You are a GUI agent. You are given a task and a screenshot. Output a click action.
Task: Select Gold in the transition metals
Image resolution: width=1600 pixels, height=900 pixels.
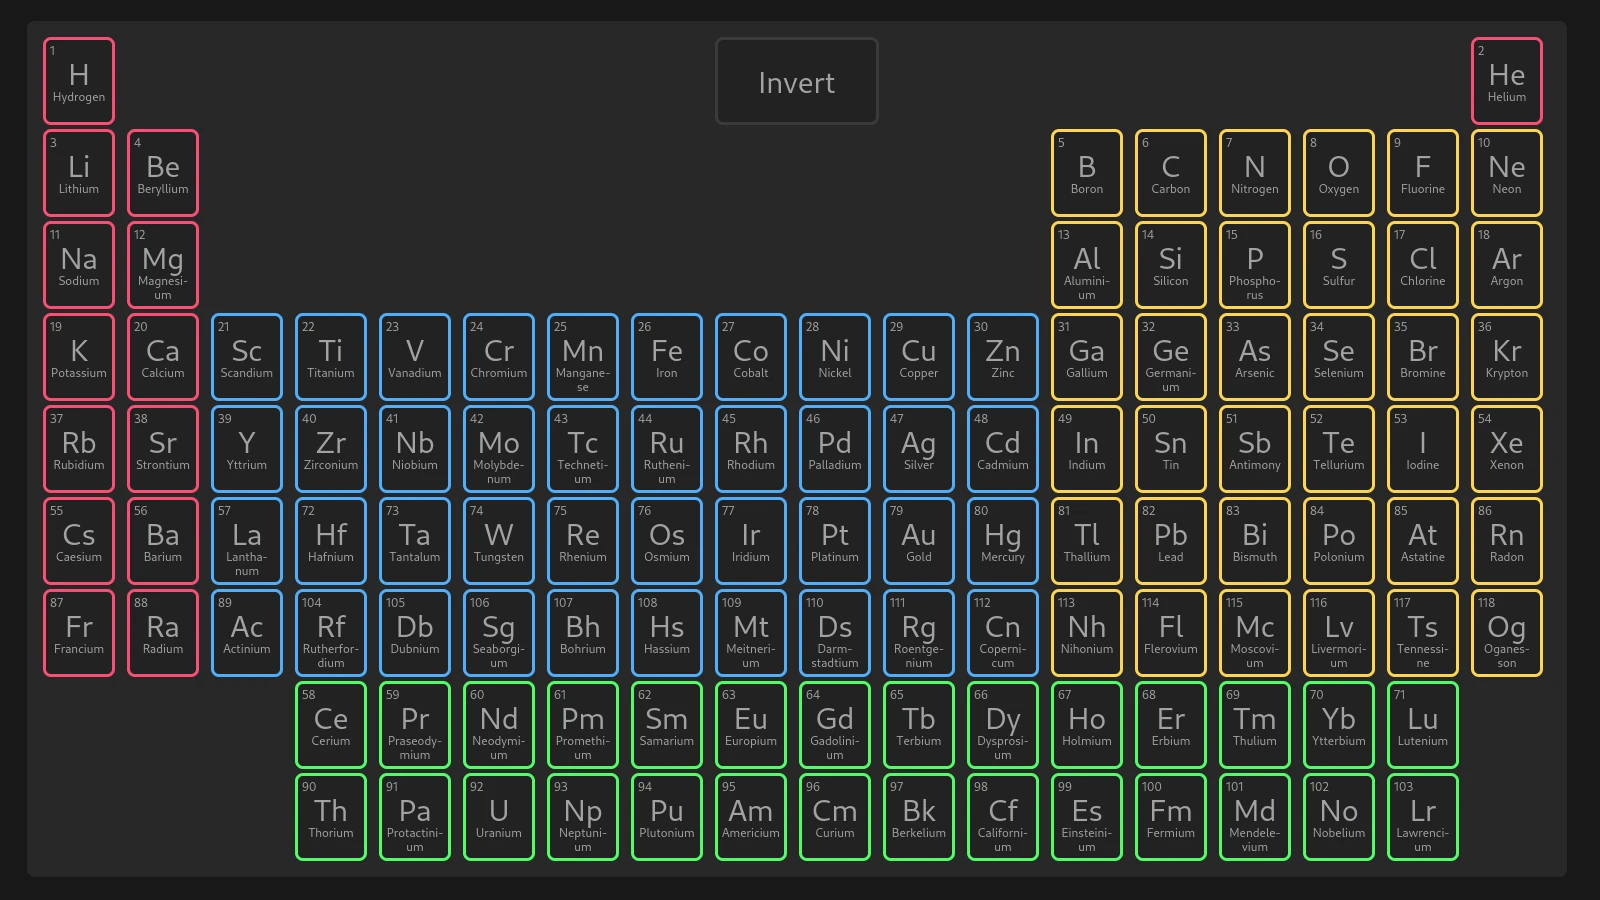click(919, 540)
